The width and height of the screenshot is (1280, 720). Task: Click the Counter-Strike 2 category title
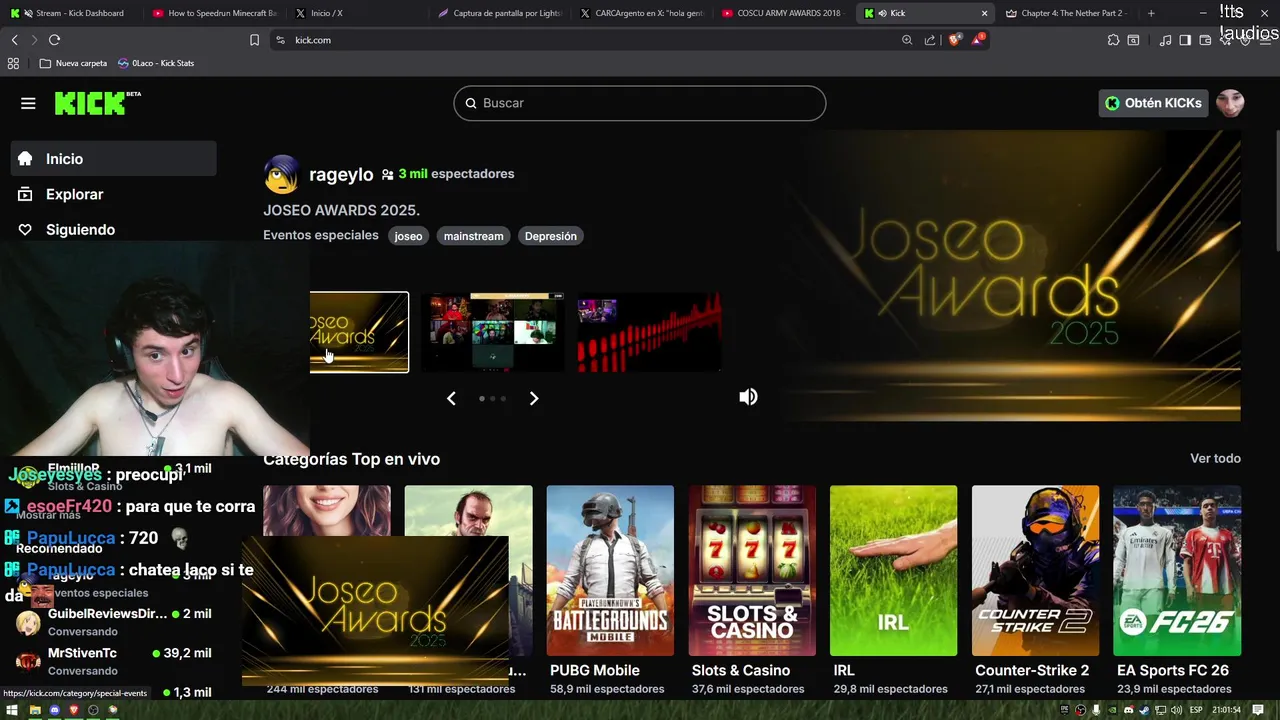tap(1032, 670)
